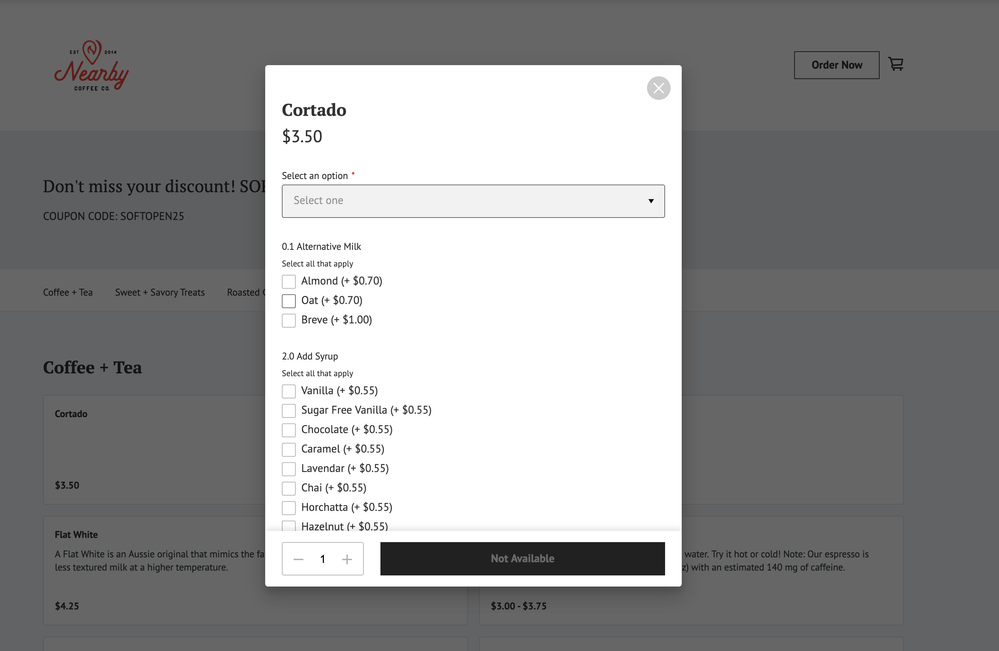999x651 pixels.
Task: Check the Almond milk option
Action: 289,282
